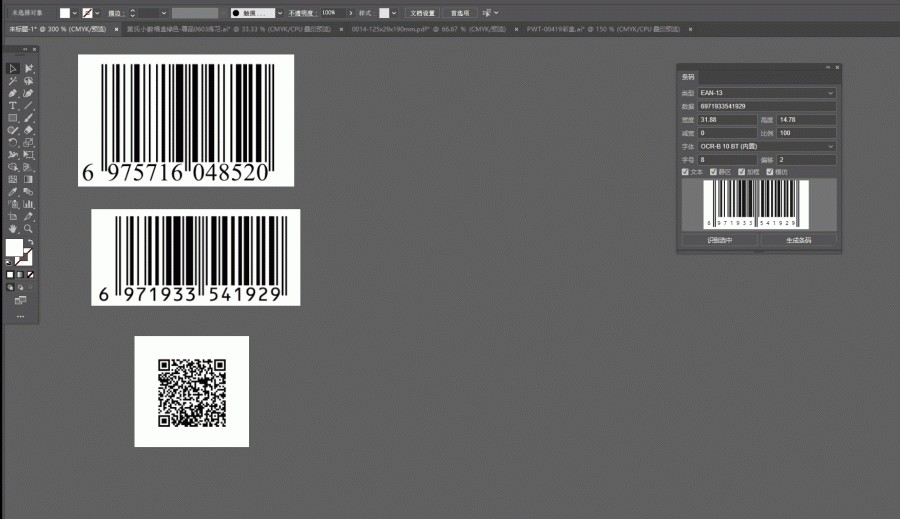Viewport: 900px width, 519px height.
Task: Expand the OCR-B 10 BT font dropdown
Action: point(766,146)
